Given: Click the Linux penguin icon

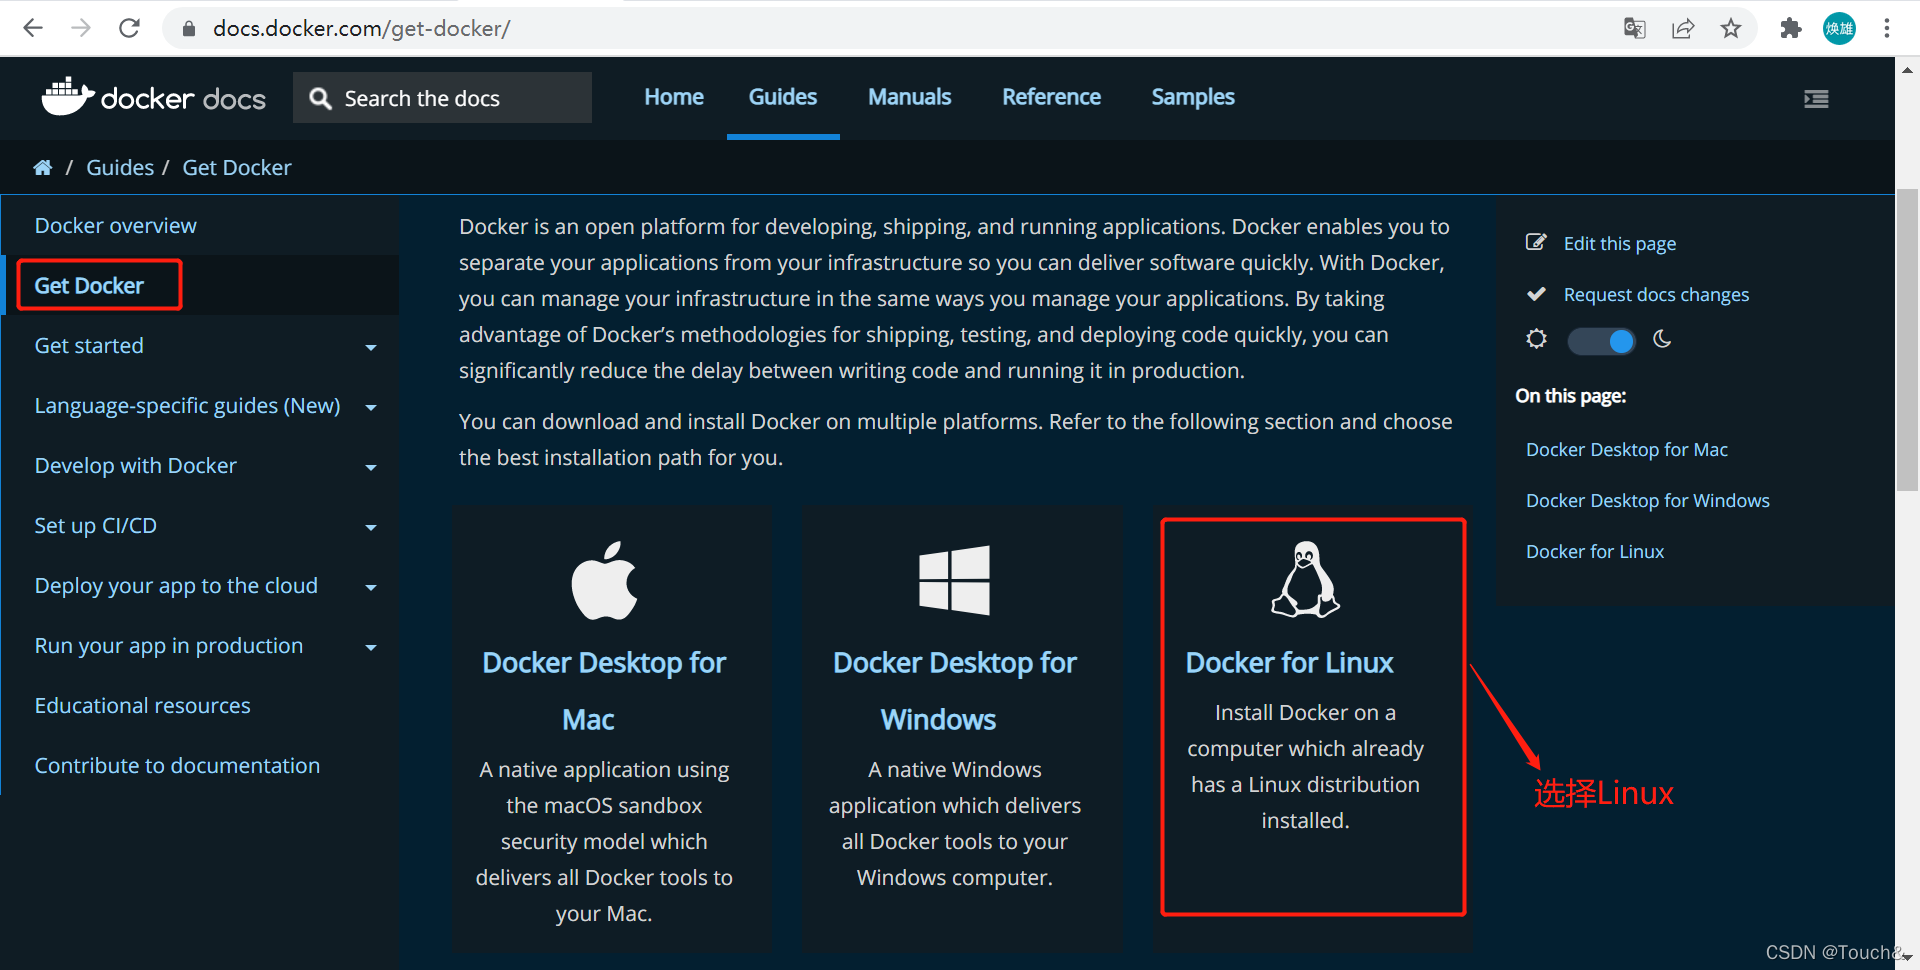Looking at the screenshot, I should click(1305, 579).
